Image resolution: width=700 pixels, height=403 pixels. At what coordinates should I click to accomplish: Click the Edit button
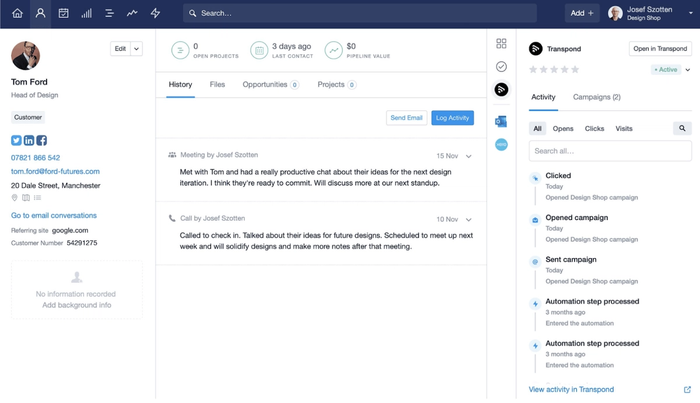121,49
